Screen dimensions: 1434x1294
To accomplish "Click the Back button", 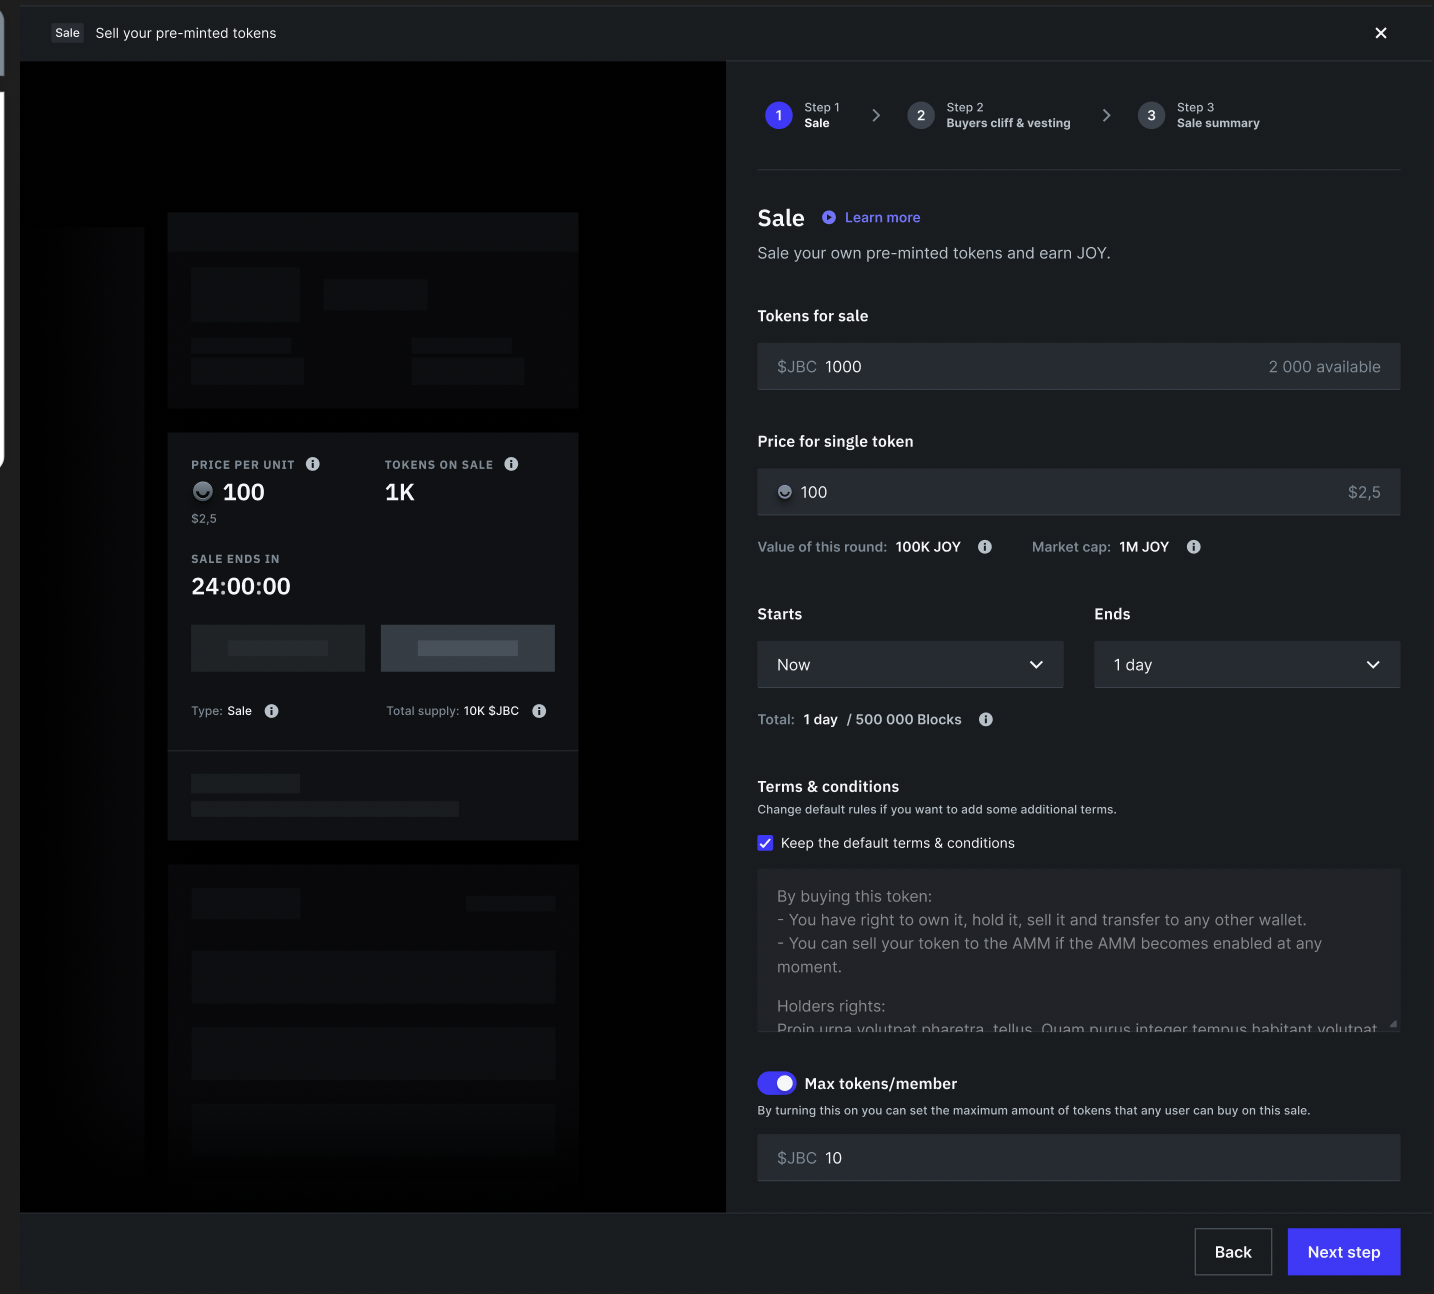I will [1233, 1251].
